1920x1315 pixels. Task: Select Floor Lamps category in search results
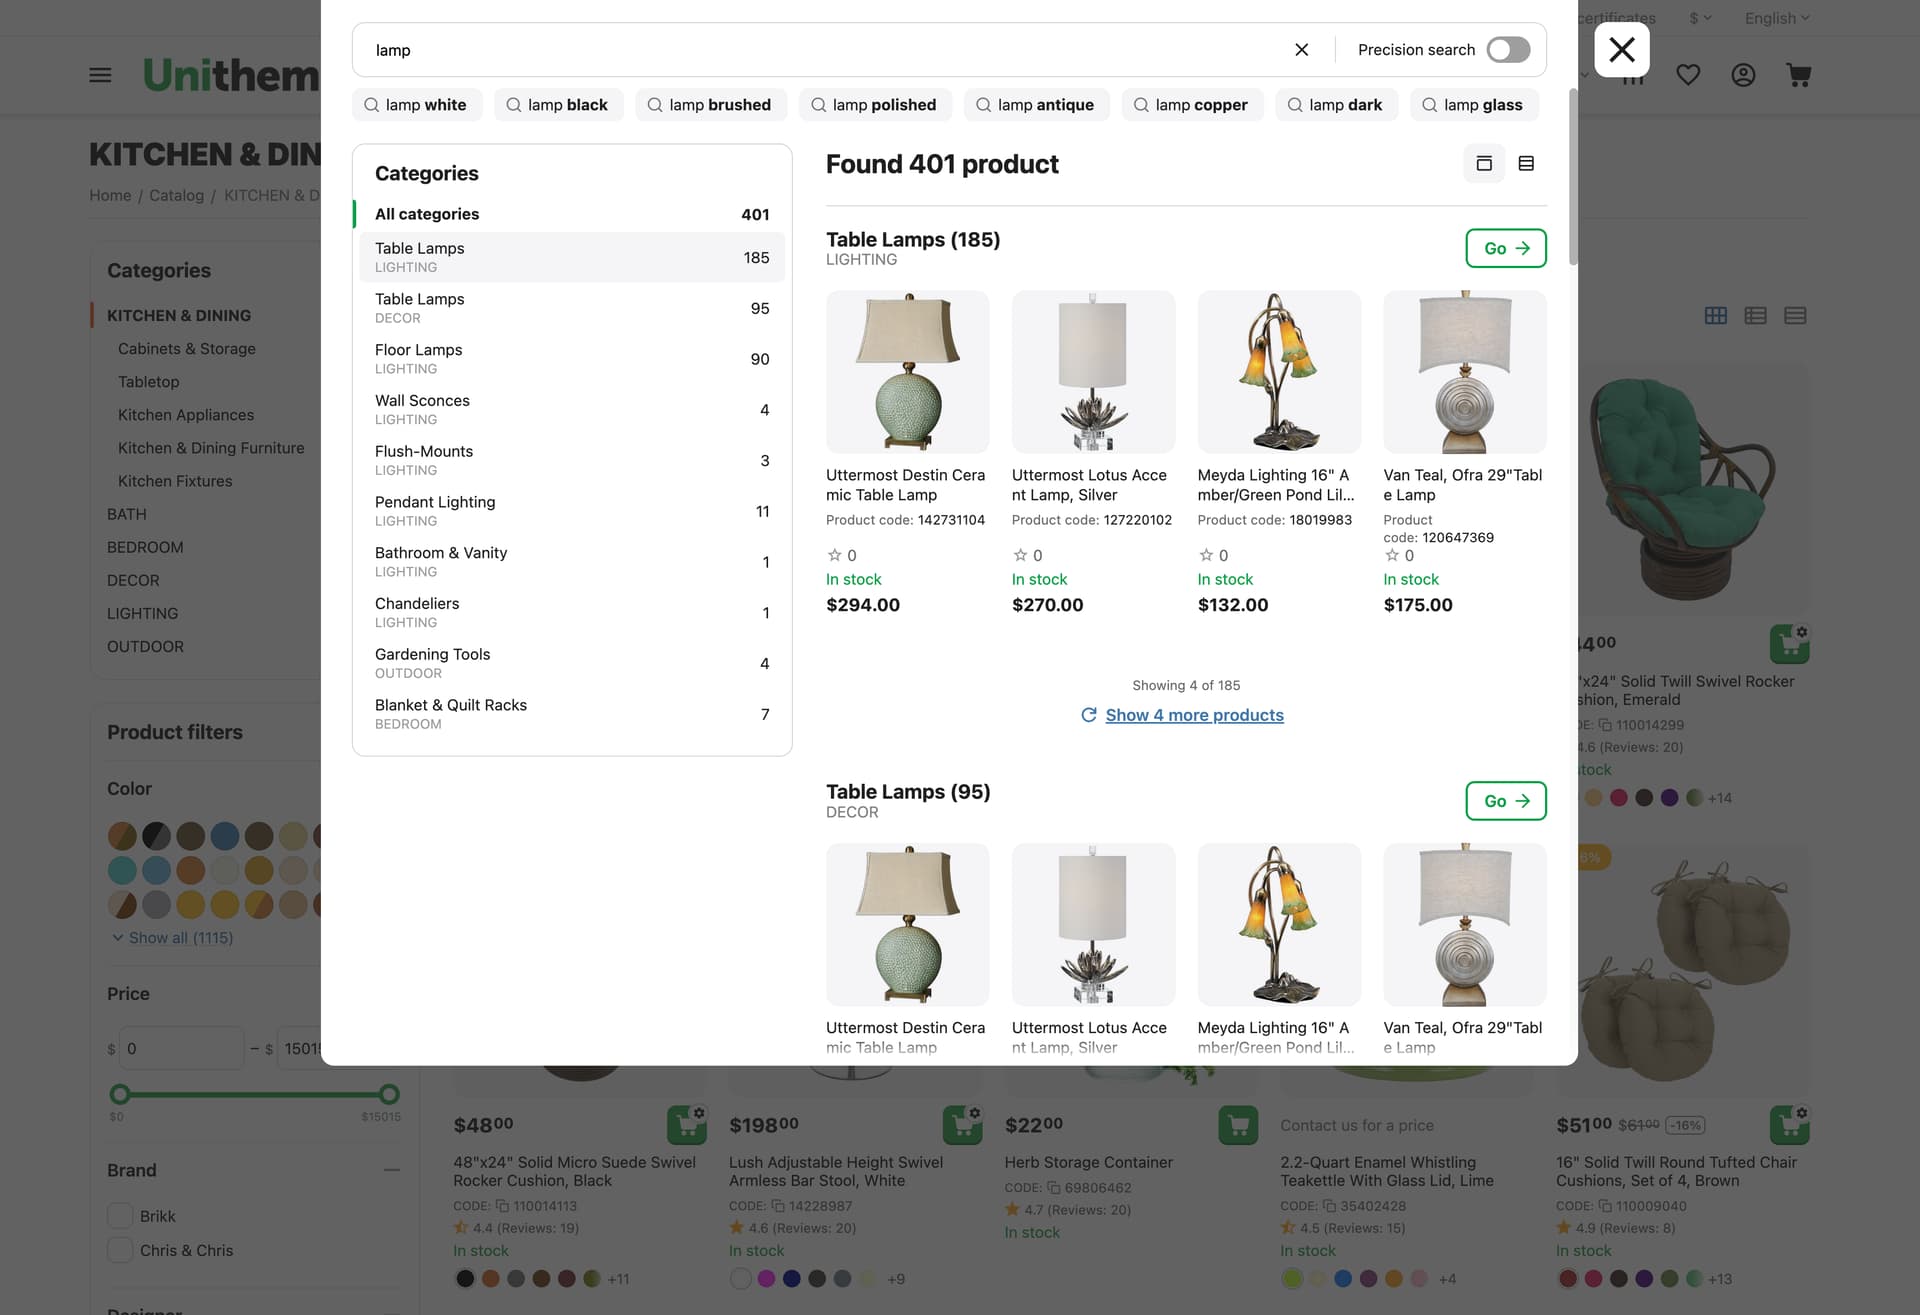click(x=571, y=359)
